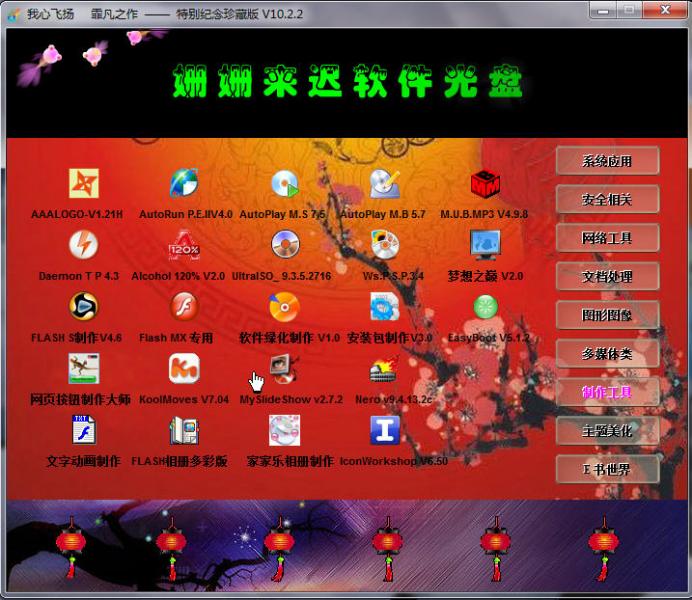Click the Alcohol 120% V2.0 icon

[184, 244]
